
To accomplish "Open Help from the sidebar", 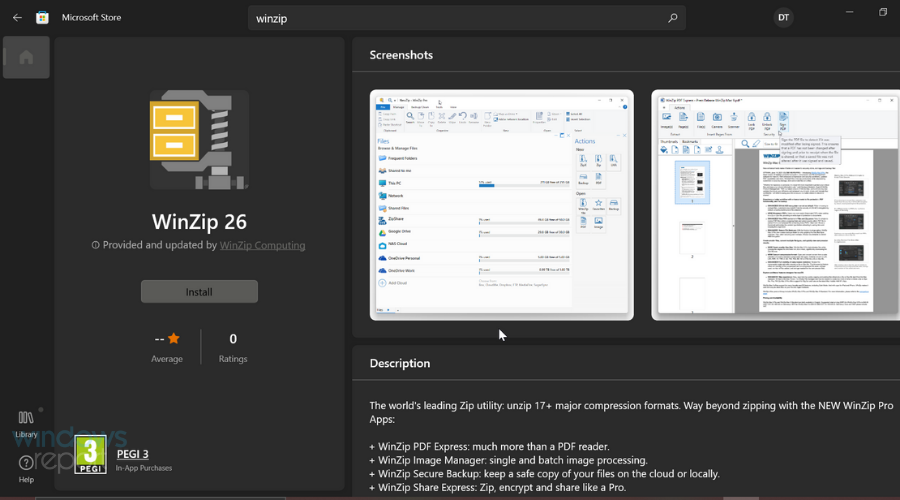I will (x=26, y=468).
